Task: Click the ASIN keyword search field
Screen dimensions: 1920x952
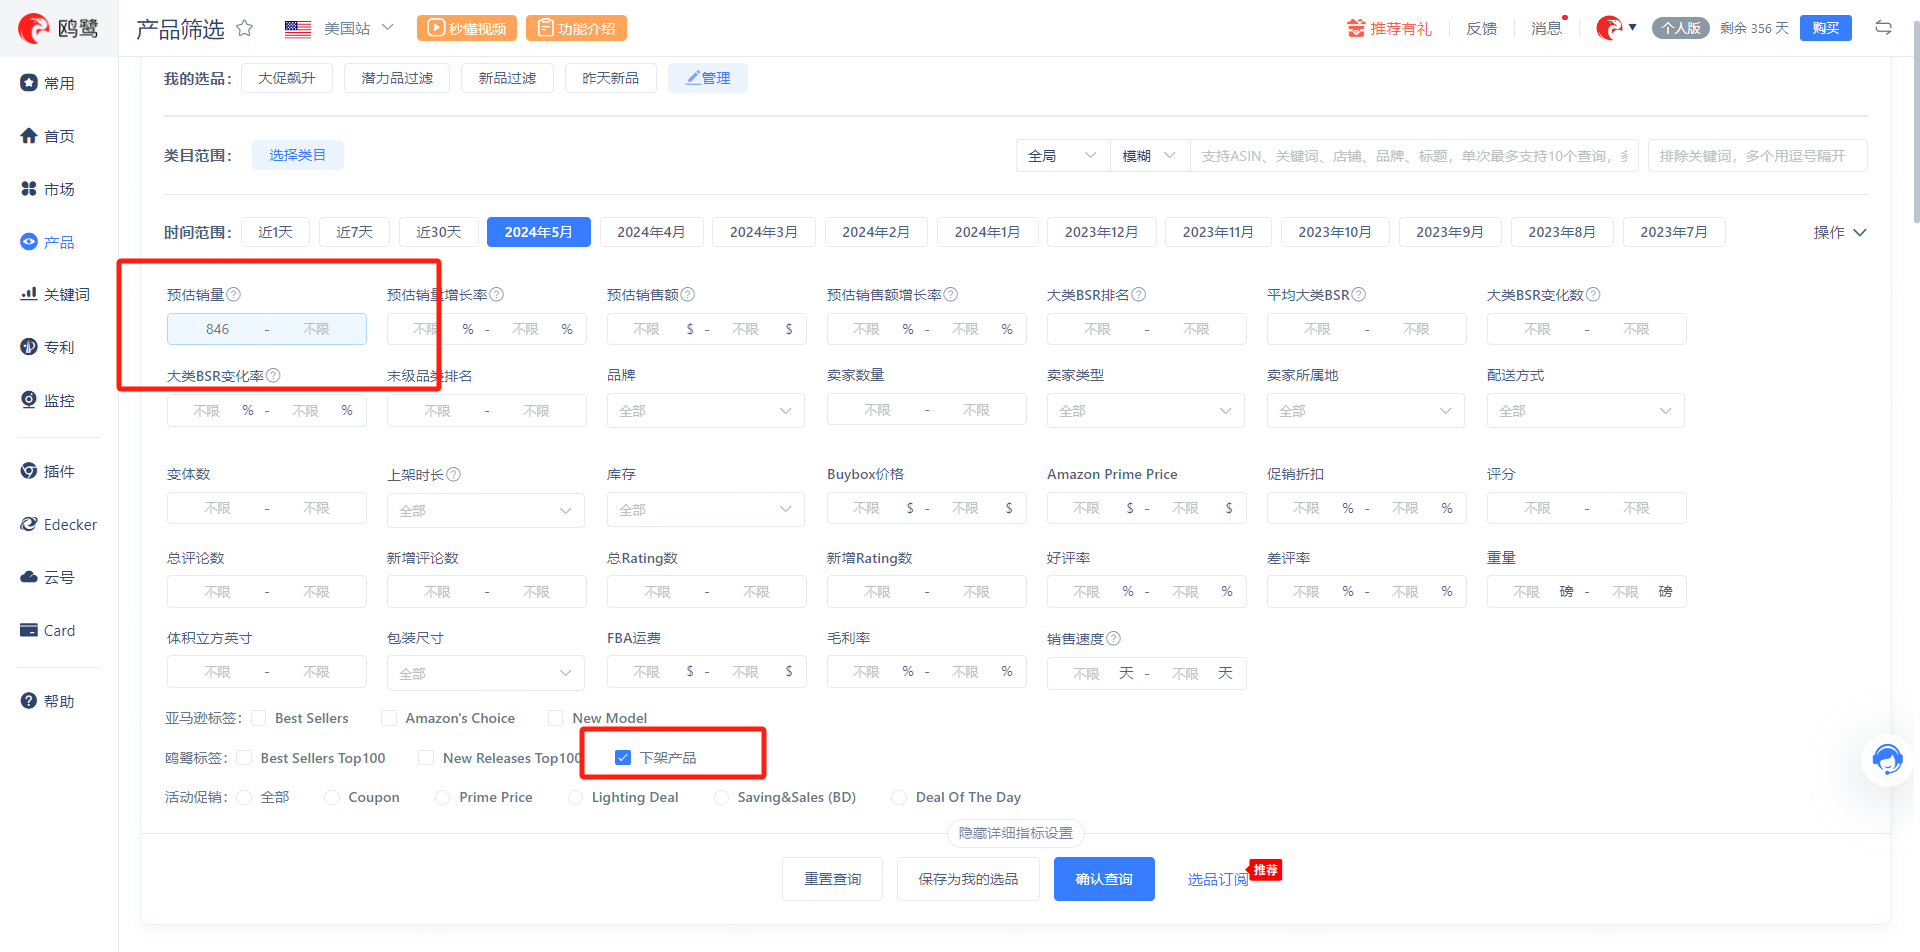Action: 1414,155
